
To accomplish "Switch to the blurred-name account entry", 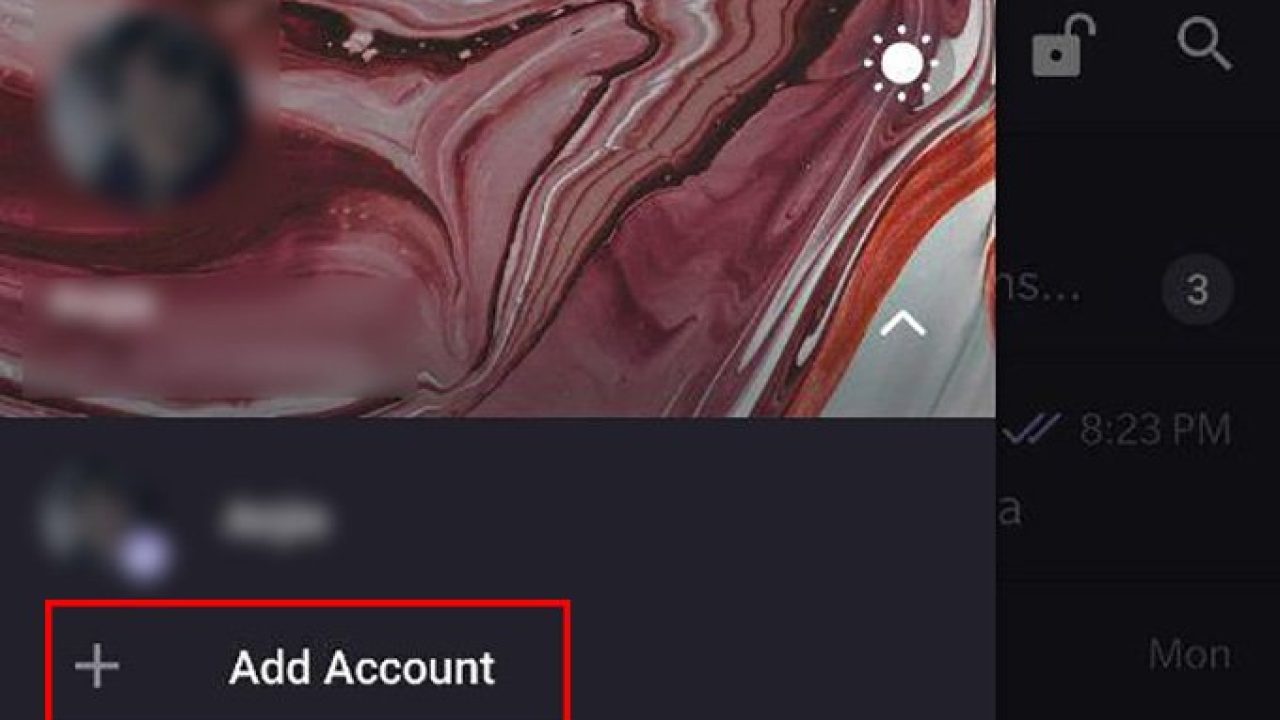I will (x=497, y=520).
